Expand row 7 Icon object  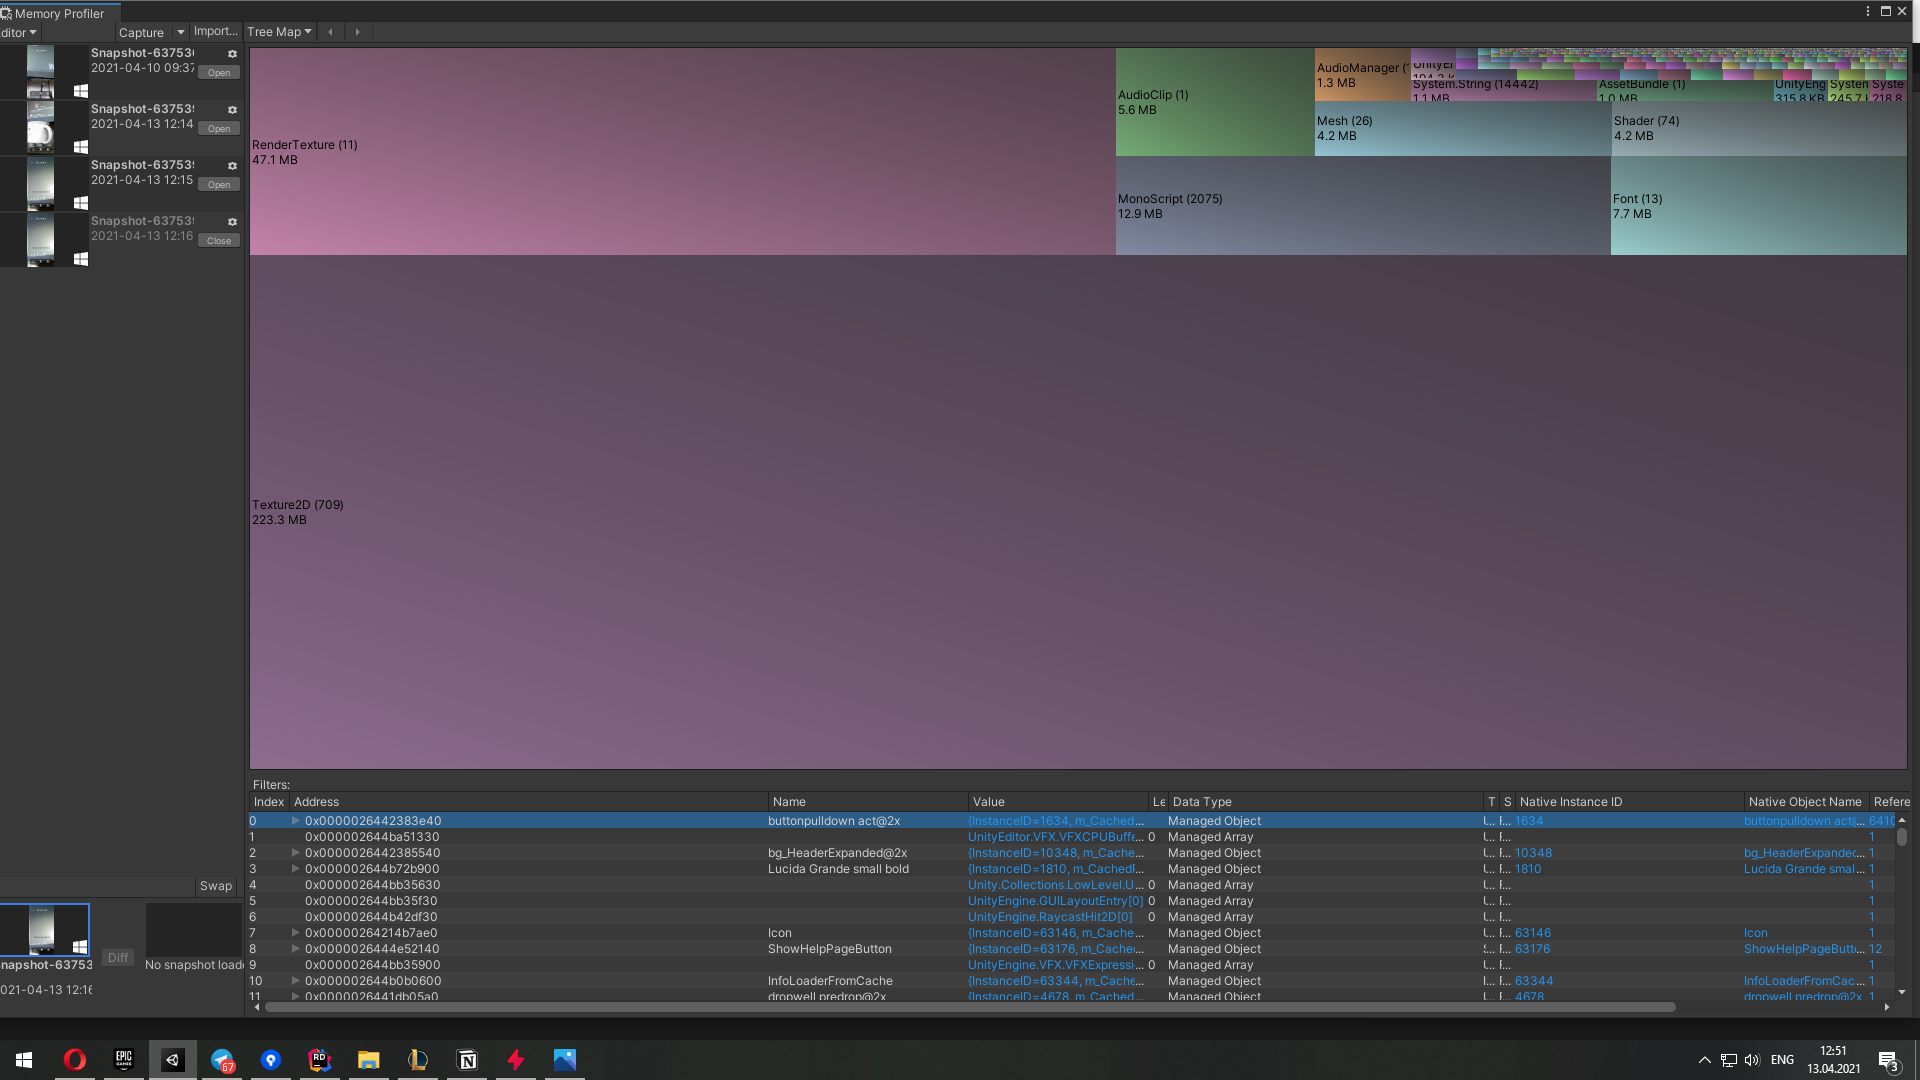point(295,932)
